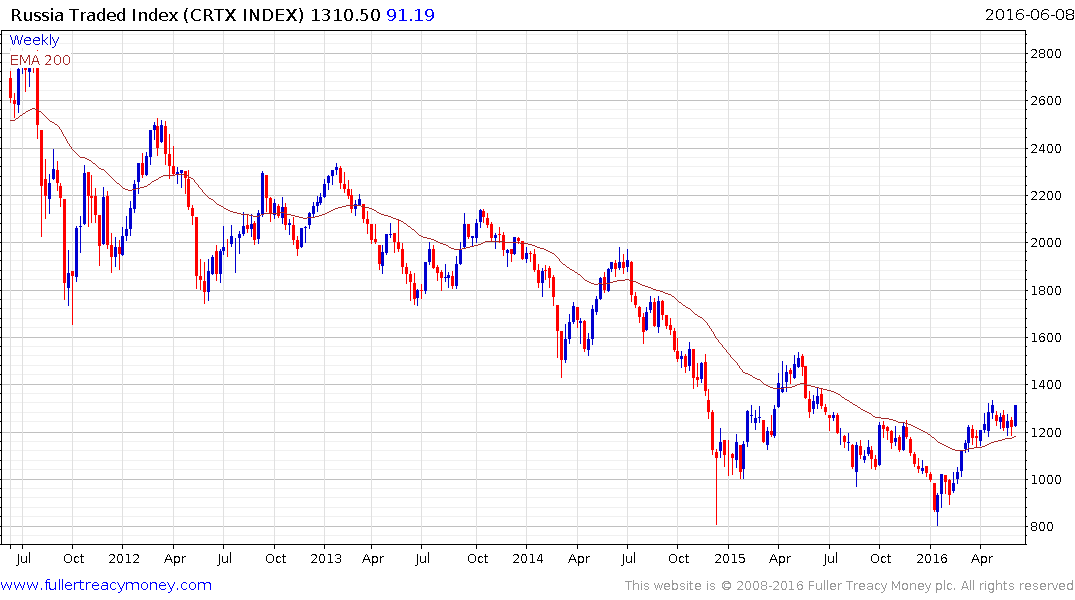Click the 1400 price axis label
The height and width of the screenshot is (600, 1075).
coord(1046,385)
